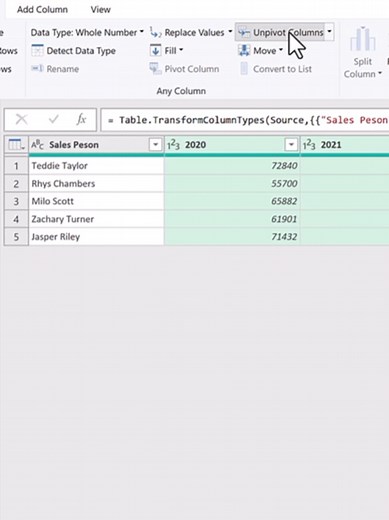Click the value 55700 cell
Screen dimensions: 389x520
[x=232, y=183]
